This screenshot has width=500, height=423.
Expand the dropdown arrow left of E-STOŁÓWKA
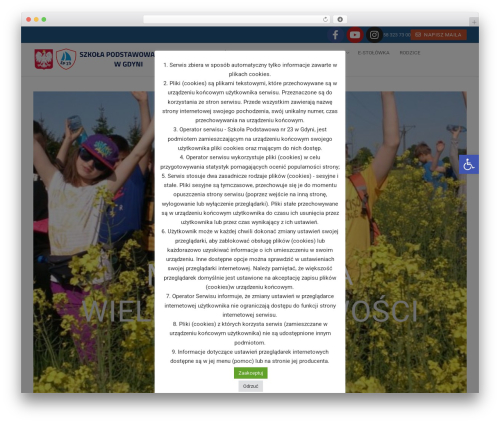(348, 53)
